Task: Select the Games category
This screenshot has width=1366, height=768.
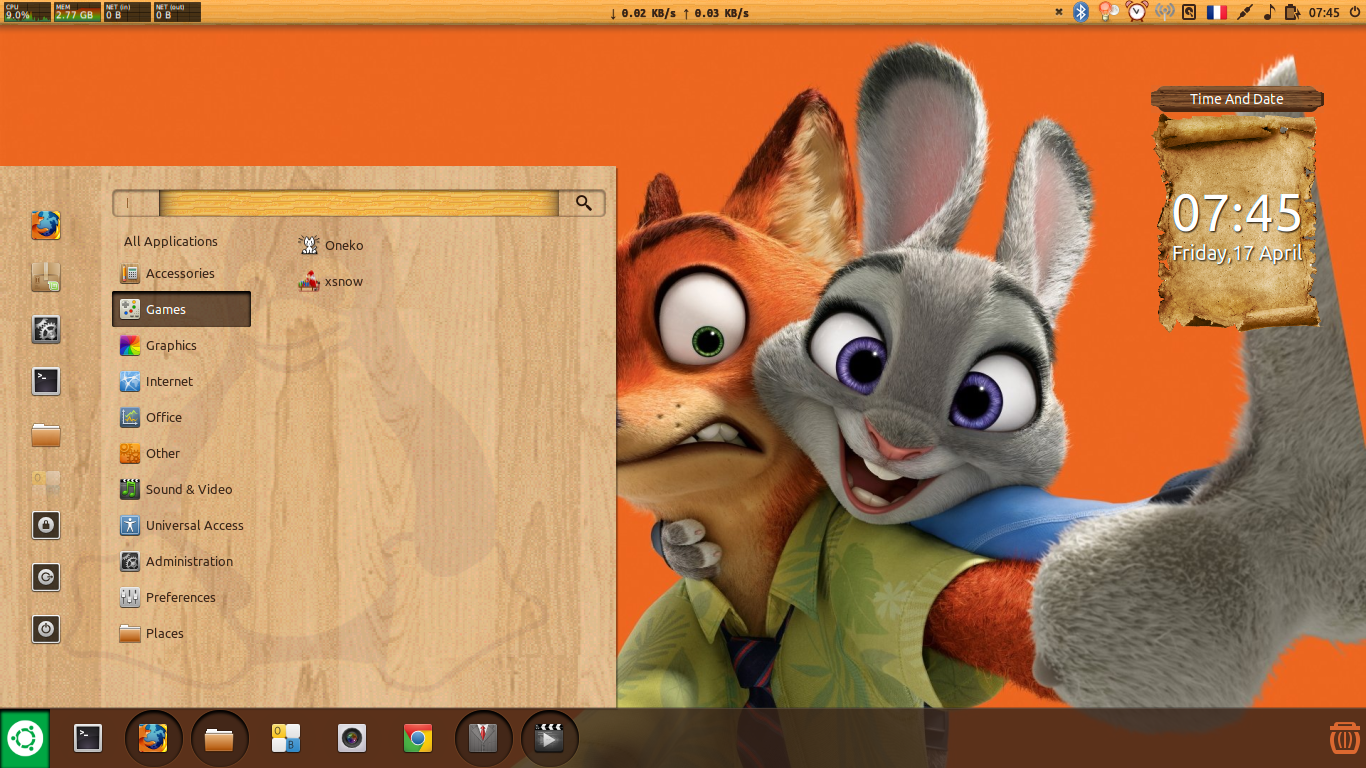Action: pyautogui.click(x=181, y=309)
